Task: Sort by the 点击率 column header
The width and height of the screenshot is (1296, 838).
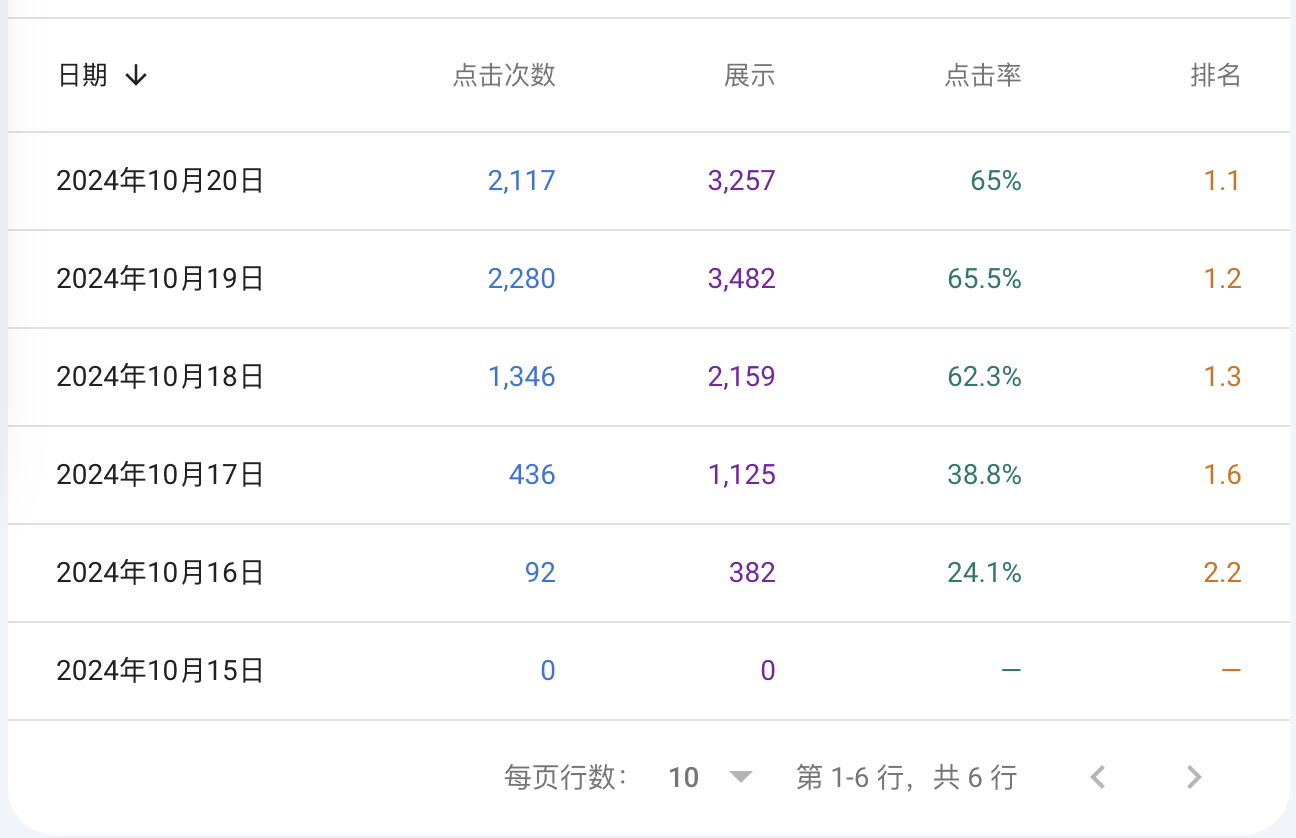Action: point(983,75)
